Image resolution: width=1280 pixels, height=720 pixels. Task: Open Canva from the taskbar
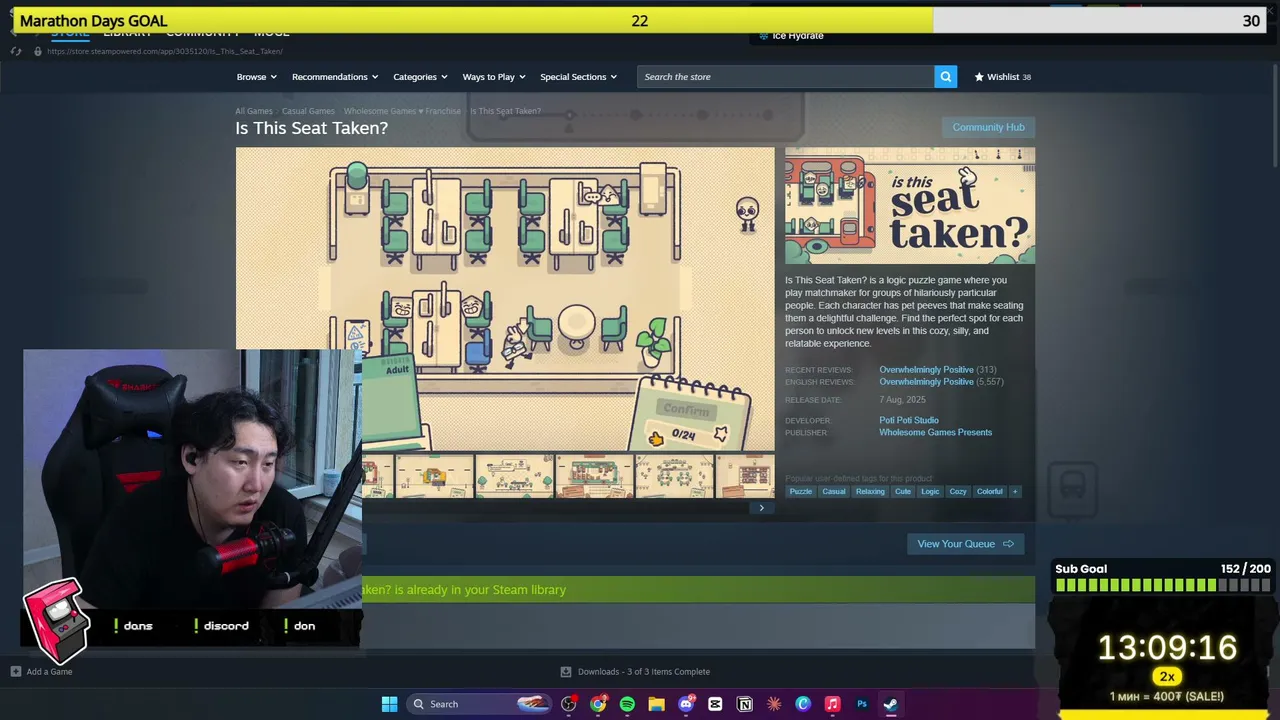803,704
